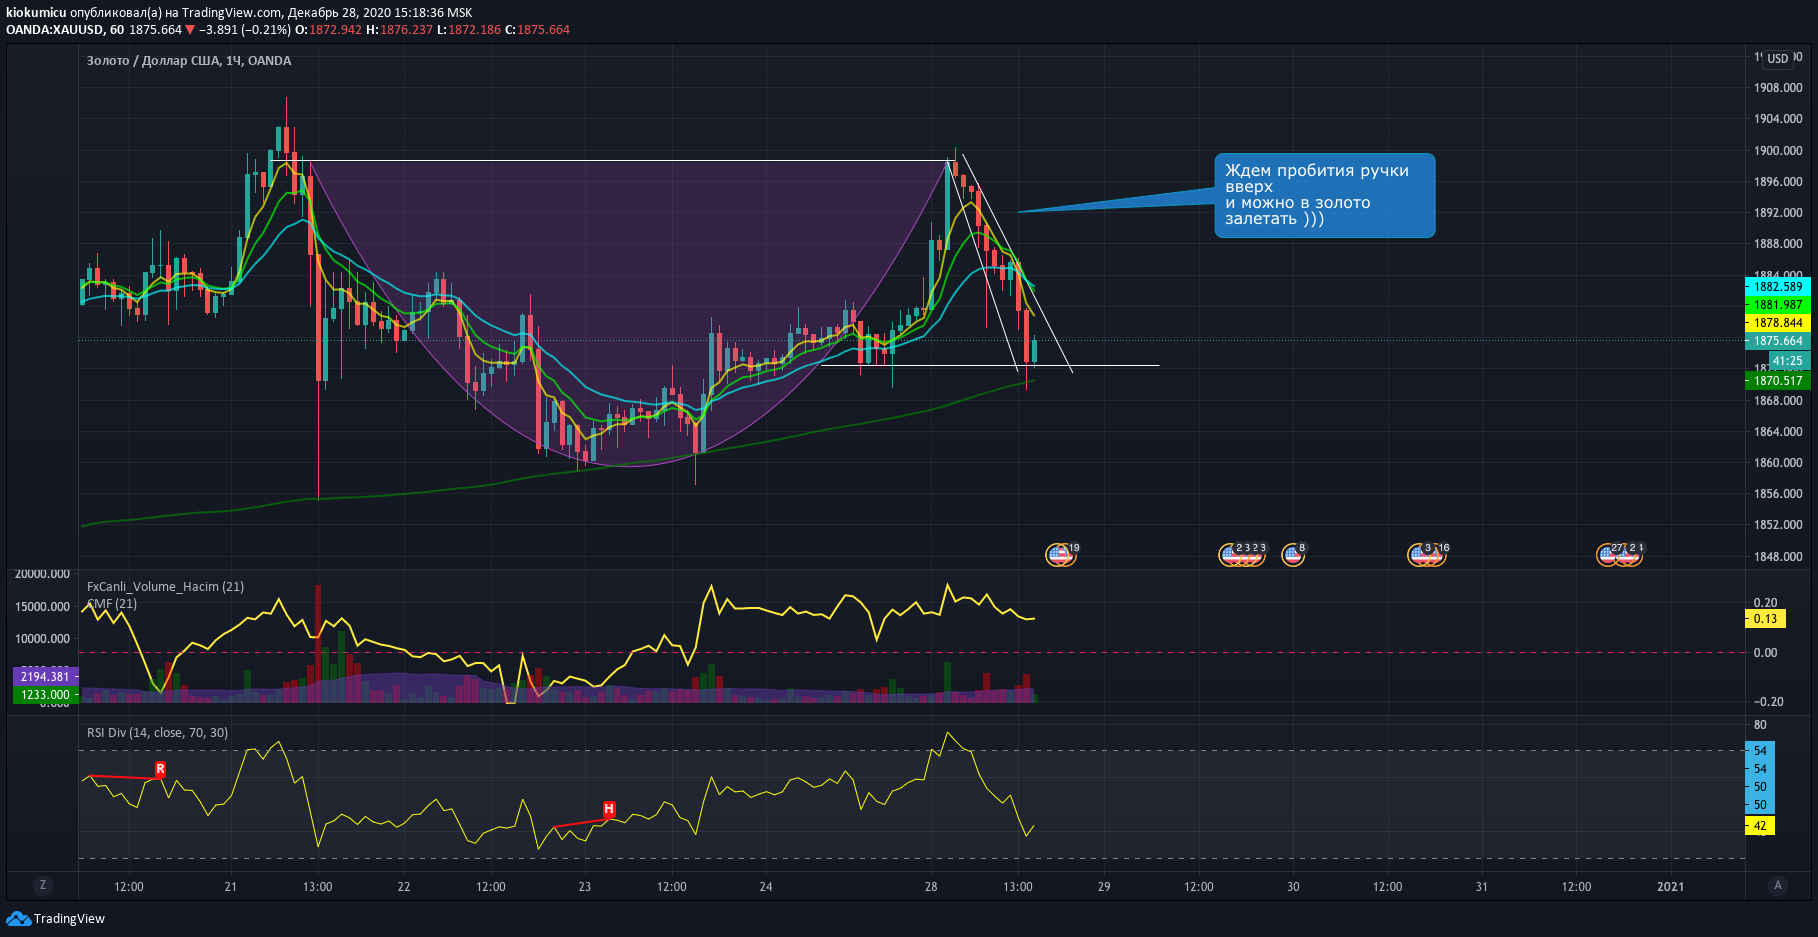
Task: Open the US flag economic event marked 8
Action: [x=1293, y=553]
